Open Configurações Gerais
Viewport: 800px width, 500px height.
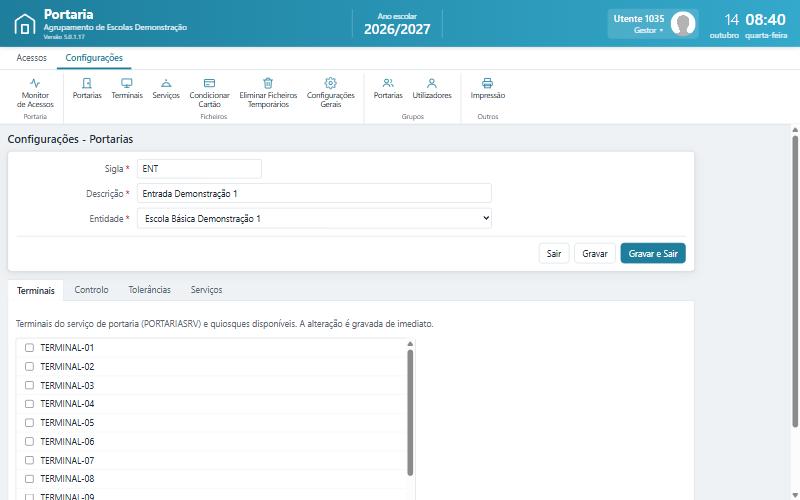point(331,93)
